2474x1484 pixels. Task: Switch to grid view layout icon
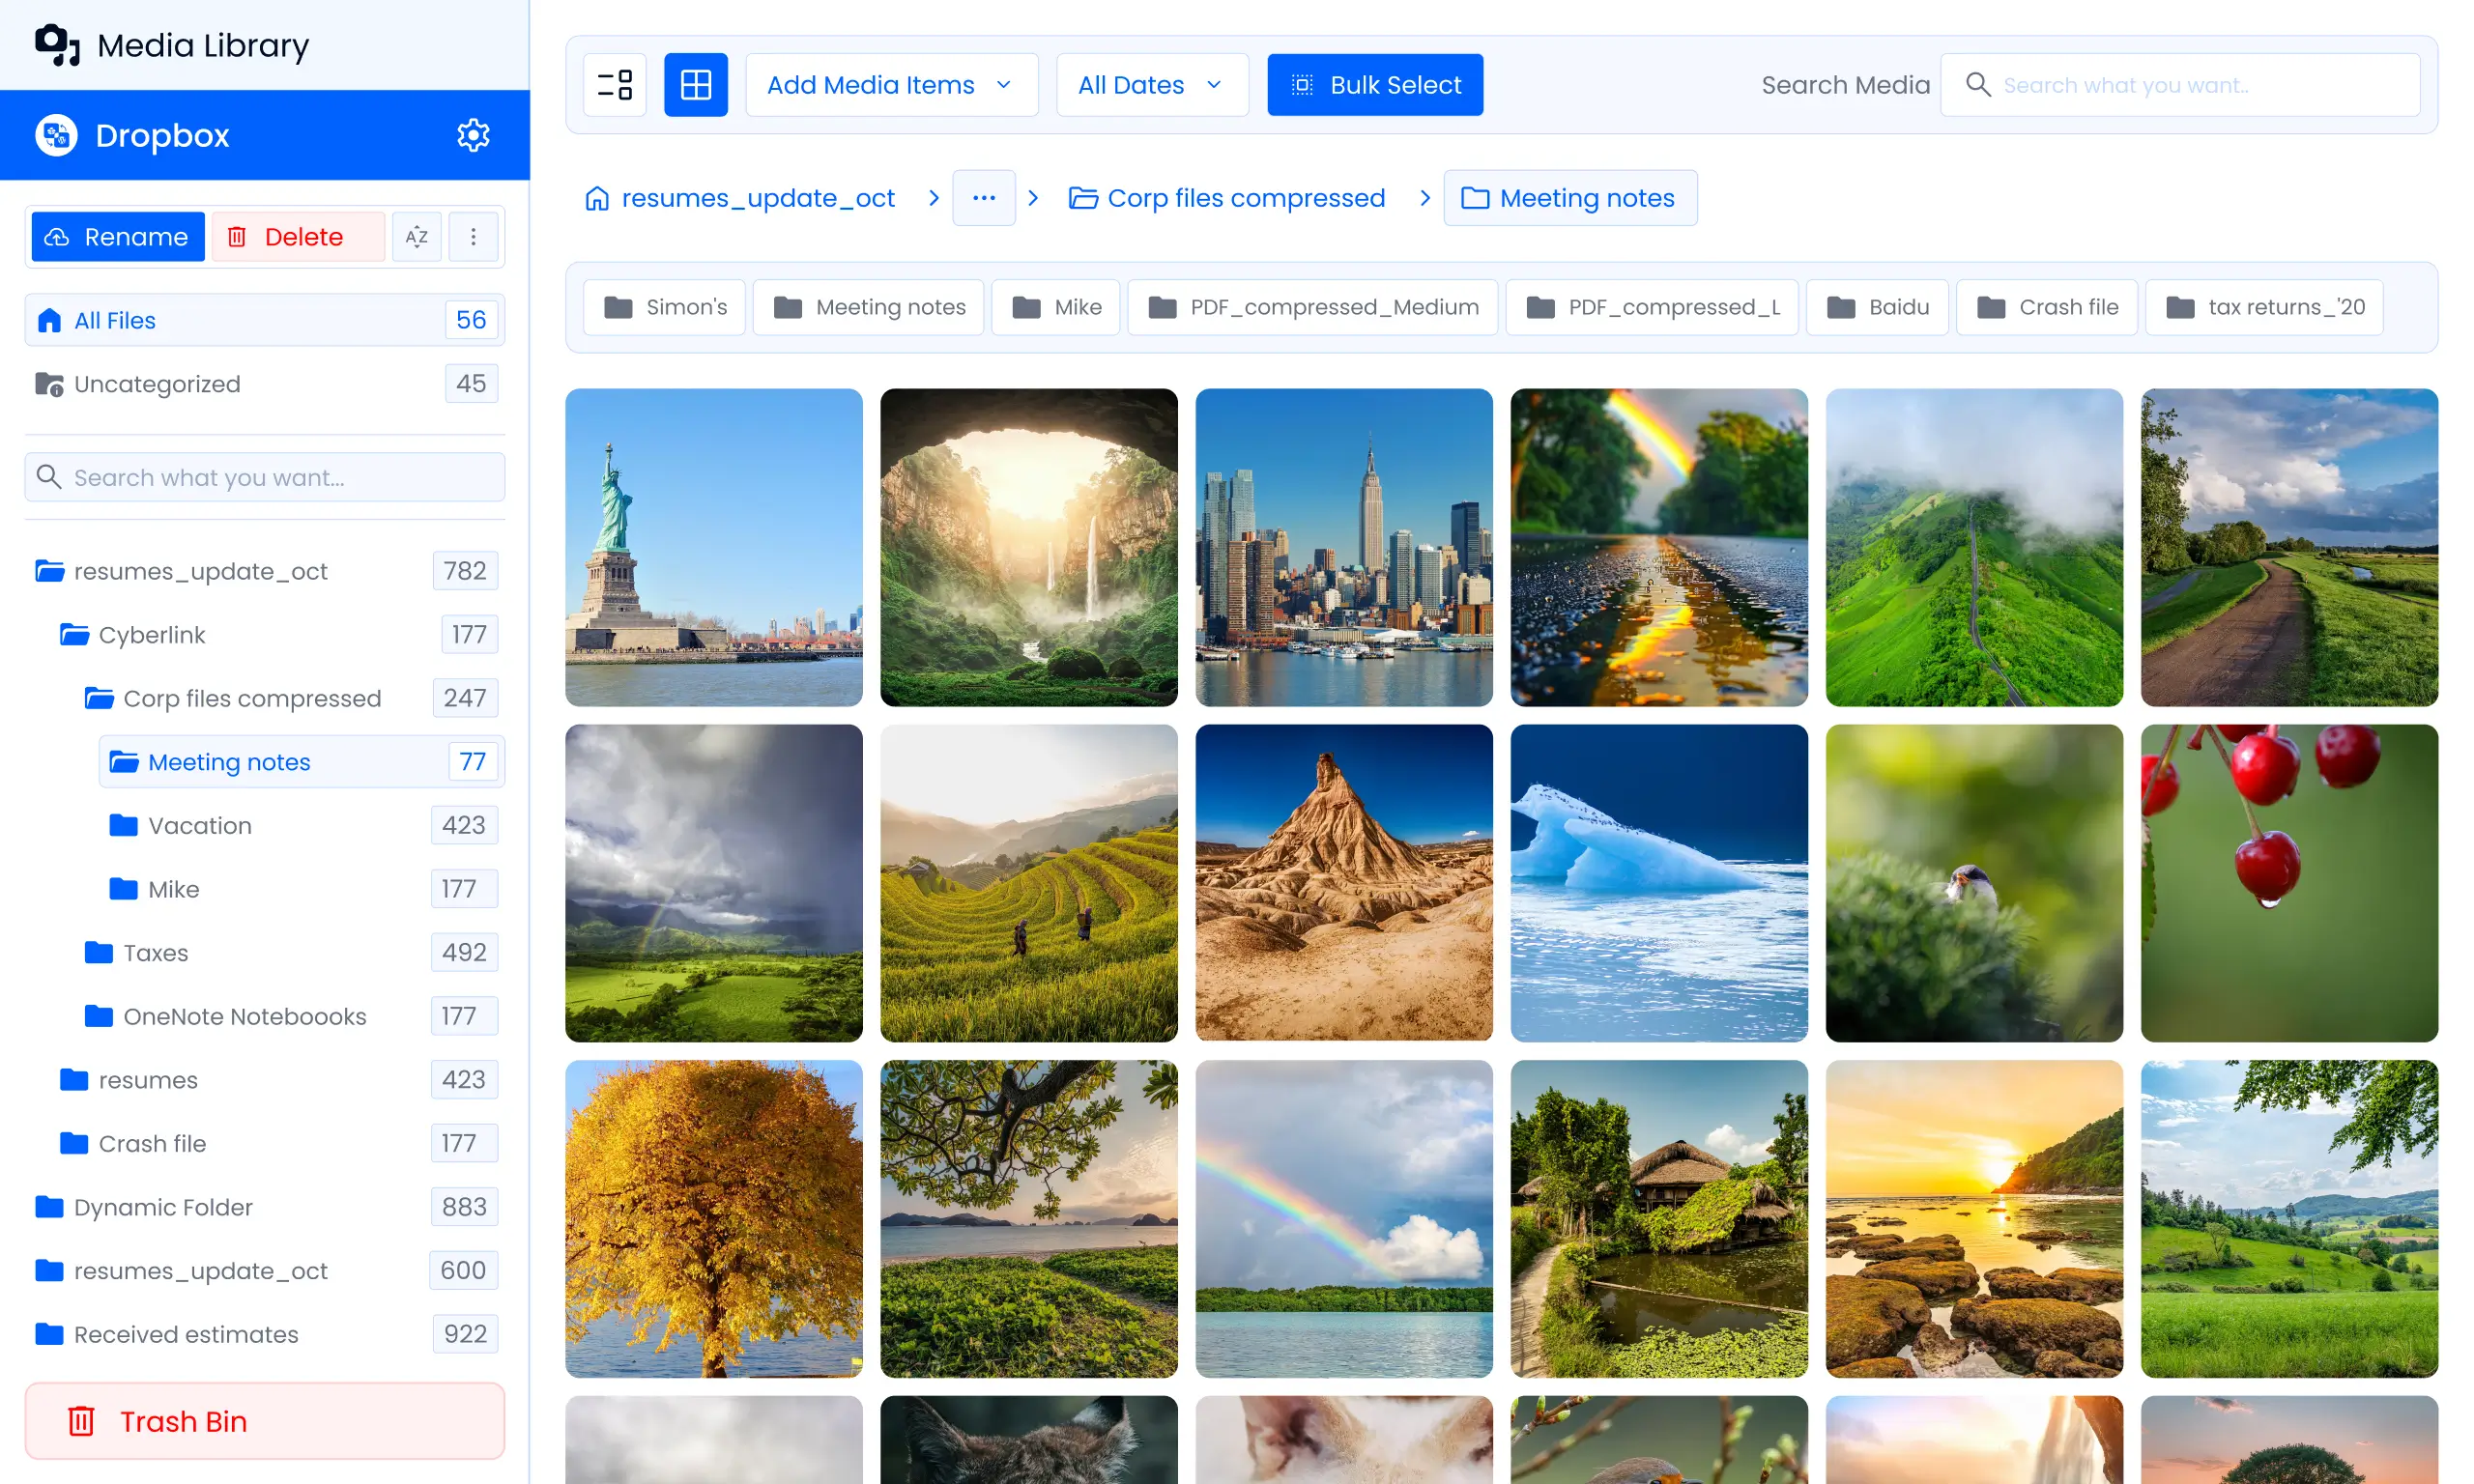click(696, 85)
